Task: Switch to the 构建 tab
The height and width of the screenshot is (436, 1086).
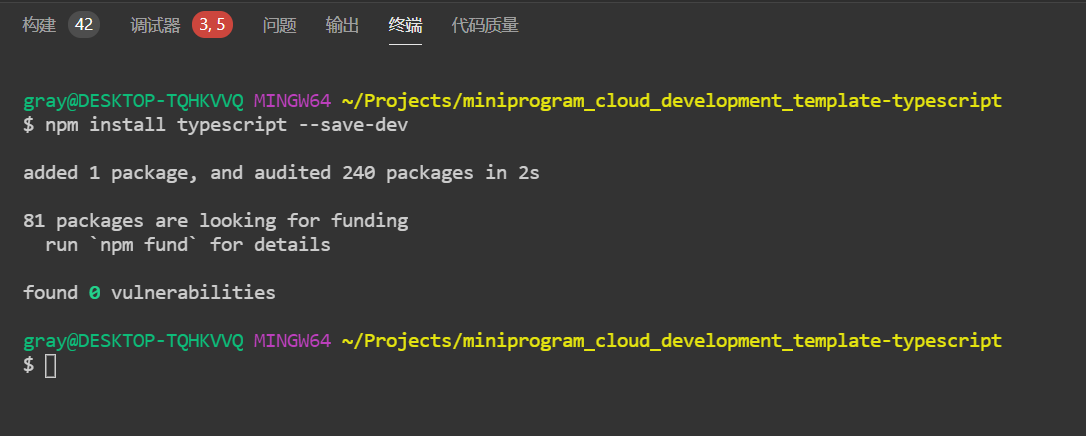Action: 40,25
